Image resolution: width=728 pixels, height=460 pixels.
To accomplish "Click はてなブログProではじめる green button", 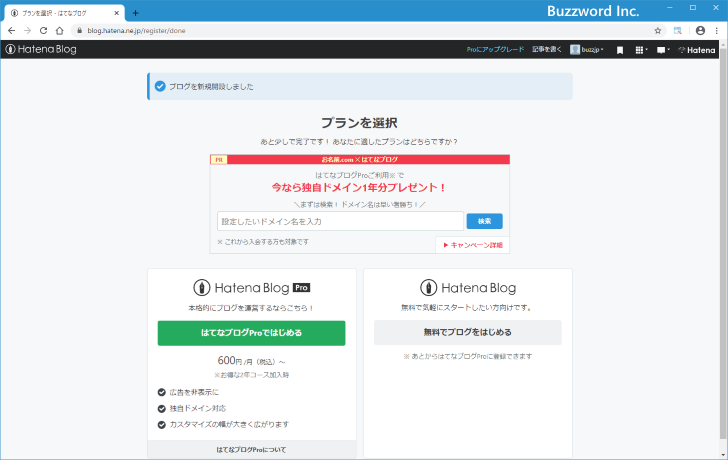I will click(251, 333).
